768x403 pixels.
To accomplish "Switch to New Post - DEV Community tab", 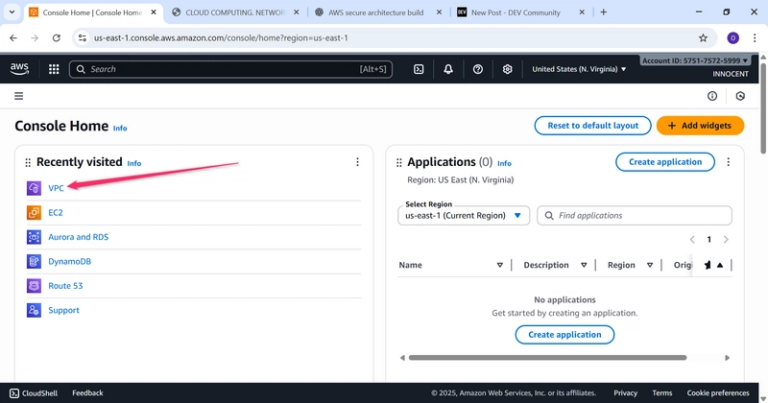I will tap(514, 12).
